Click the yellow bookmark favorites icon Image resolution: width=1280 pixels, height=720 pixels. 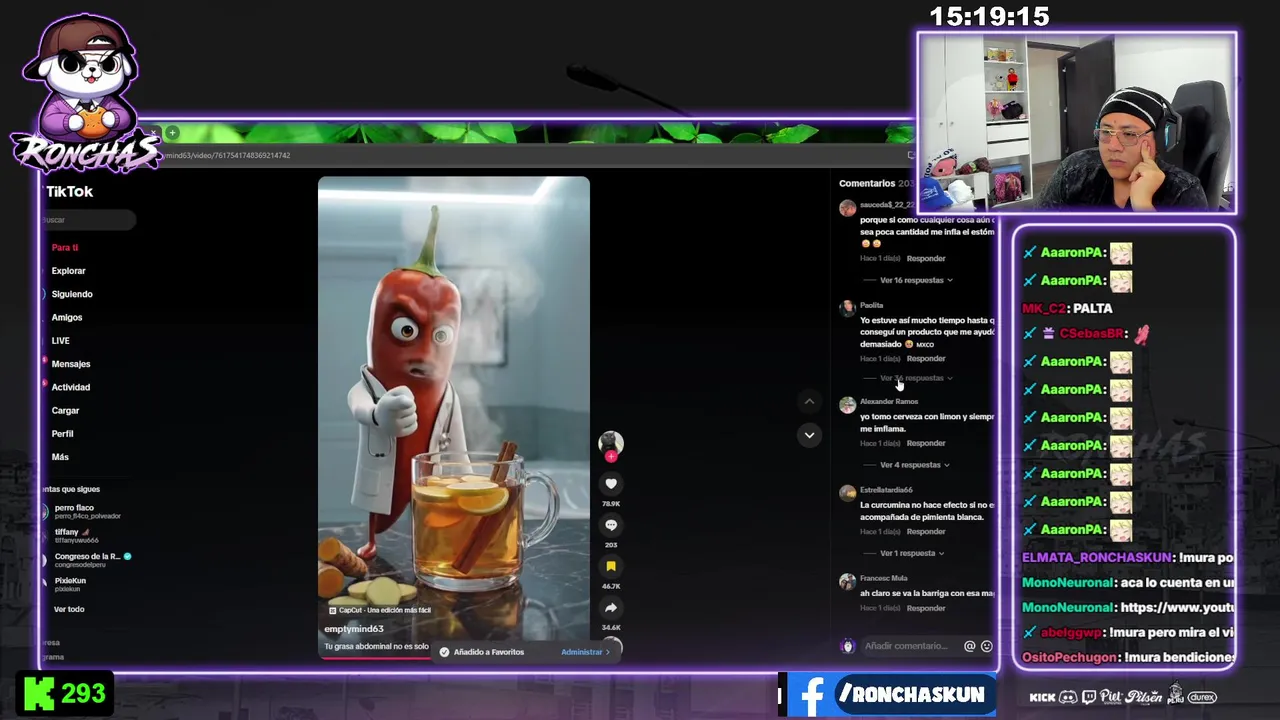click(x=611, y=566)
